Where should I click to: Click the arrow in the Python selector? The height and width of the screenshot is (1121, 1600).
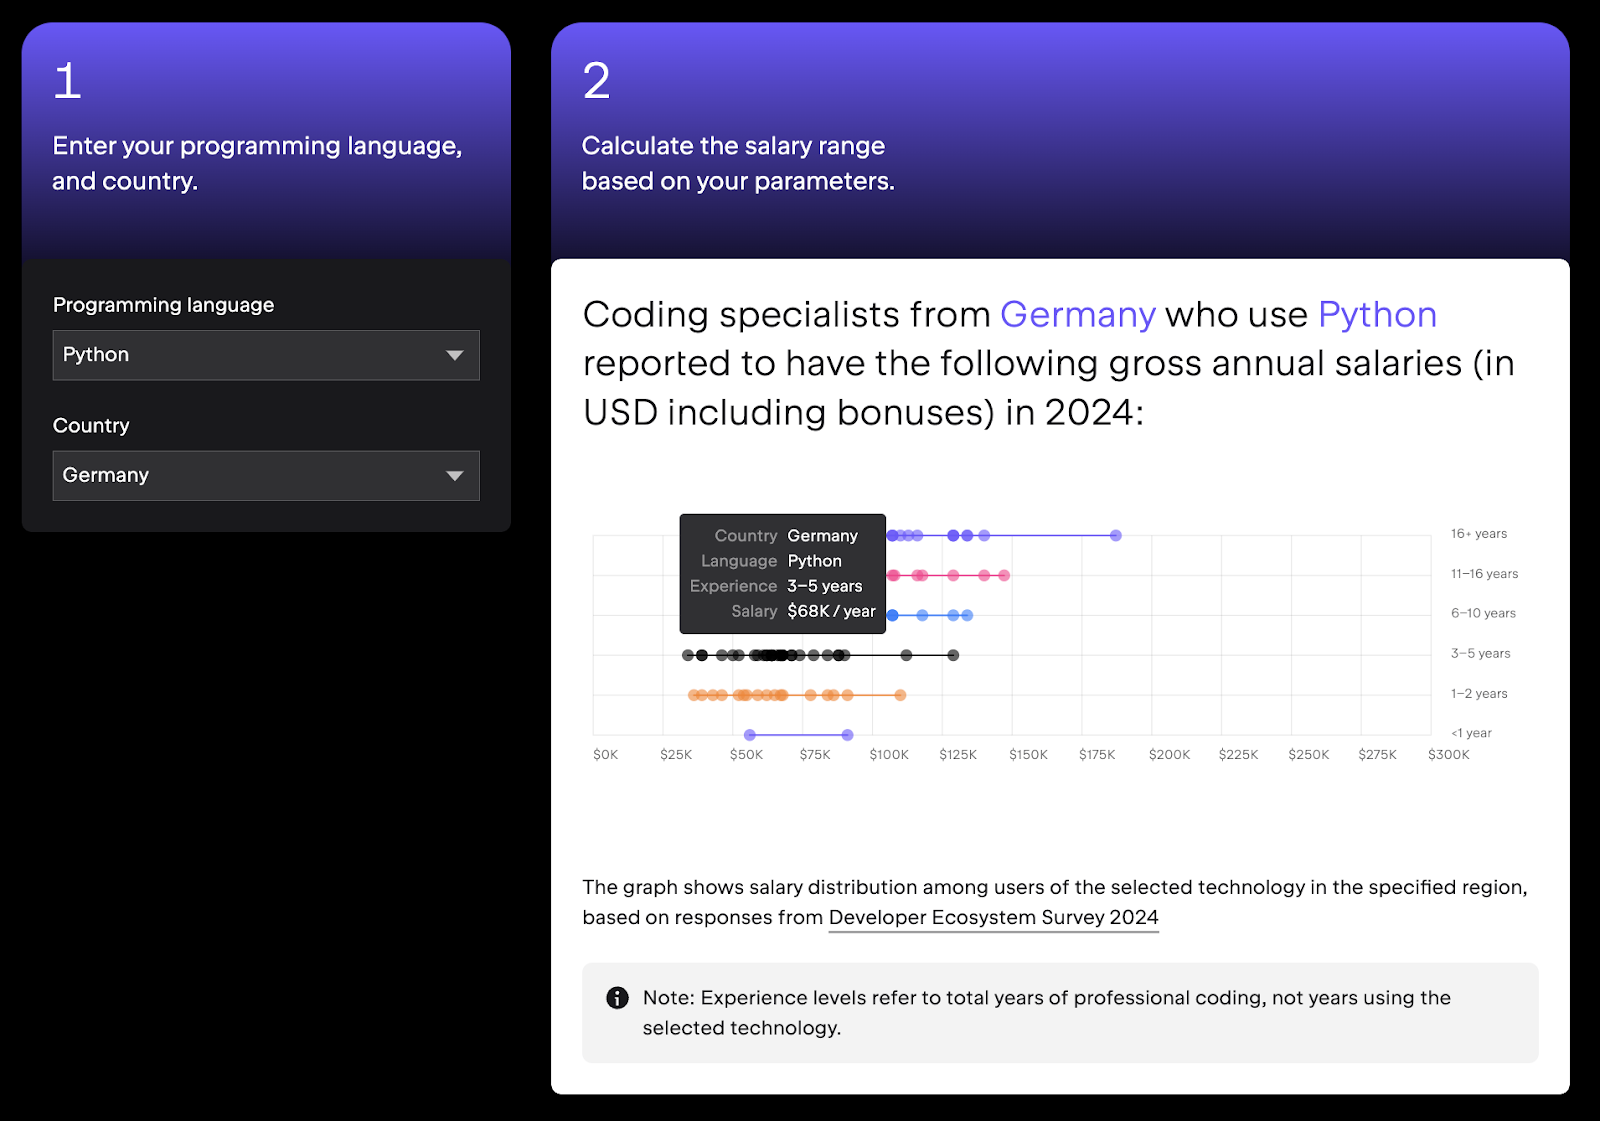455,356
